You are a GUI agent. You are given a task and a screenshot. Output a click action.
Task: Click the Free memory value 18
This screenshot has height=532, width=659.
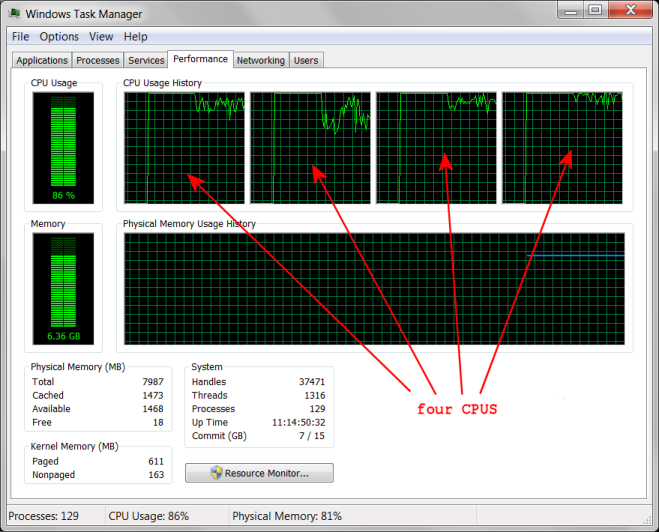158,422
